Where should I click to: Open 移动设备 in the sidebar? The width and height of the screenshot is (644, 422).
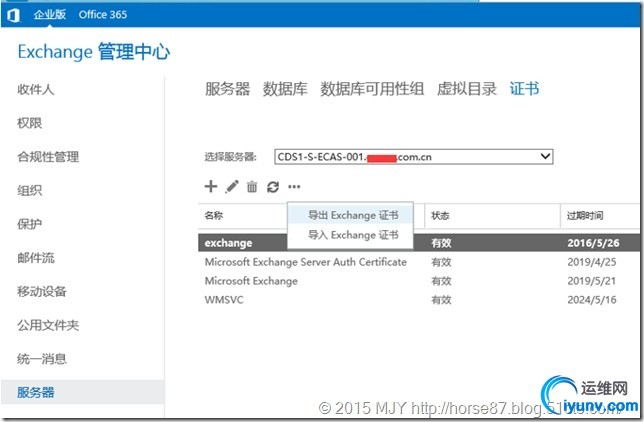pyautogui.click(x=42, y=291)
